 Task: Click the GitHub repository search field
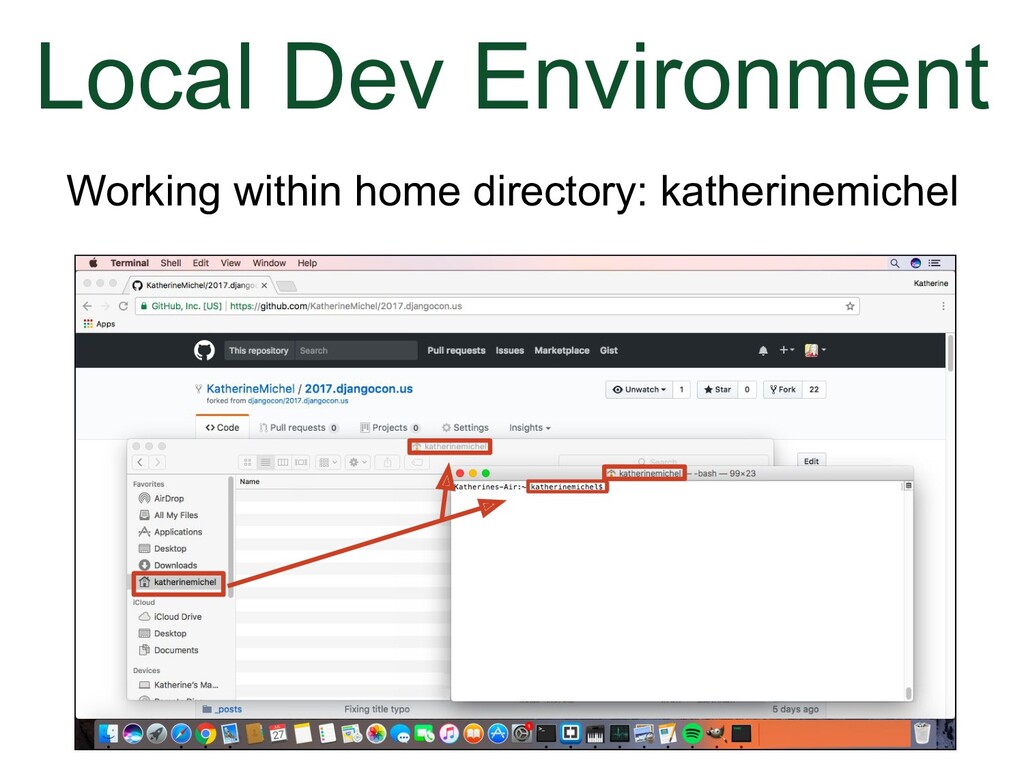pos(356,350)
